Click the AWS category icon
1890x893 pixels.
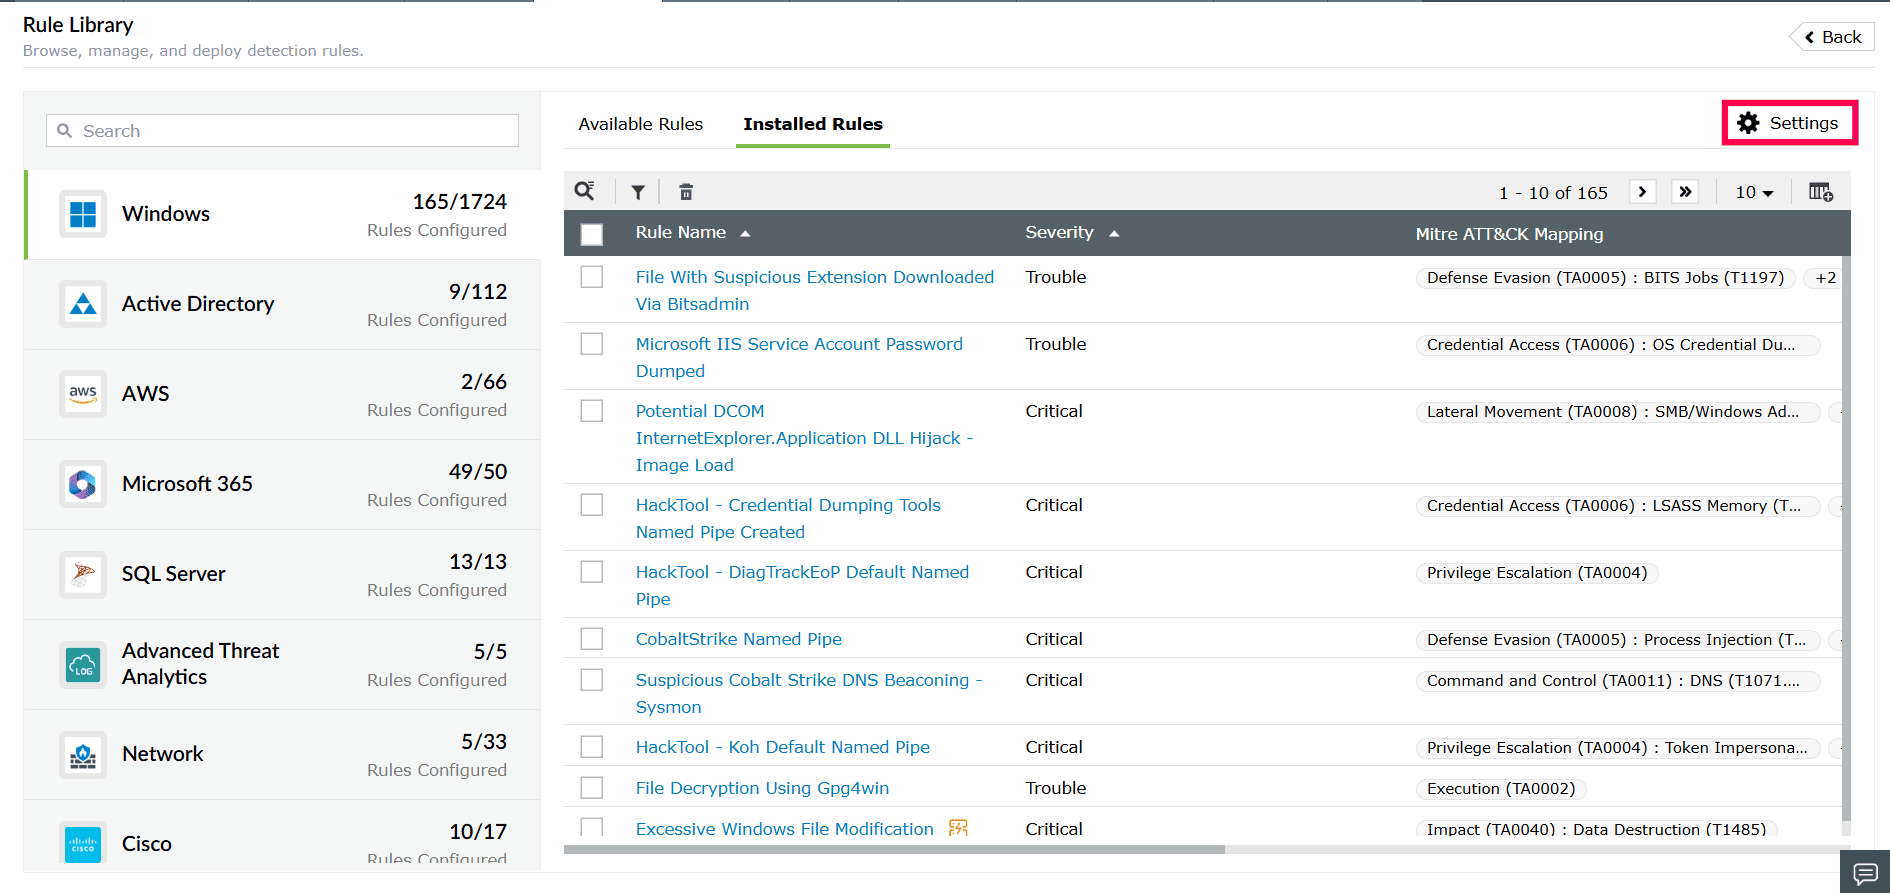[x=83, y=394]
